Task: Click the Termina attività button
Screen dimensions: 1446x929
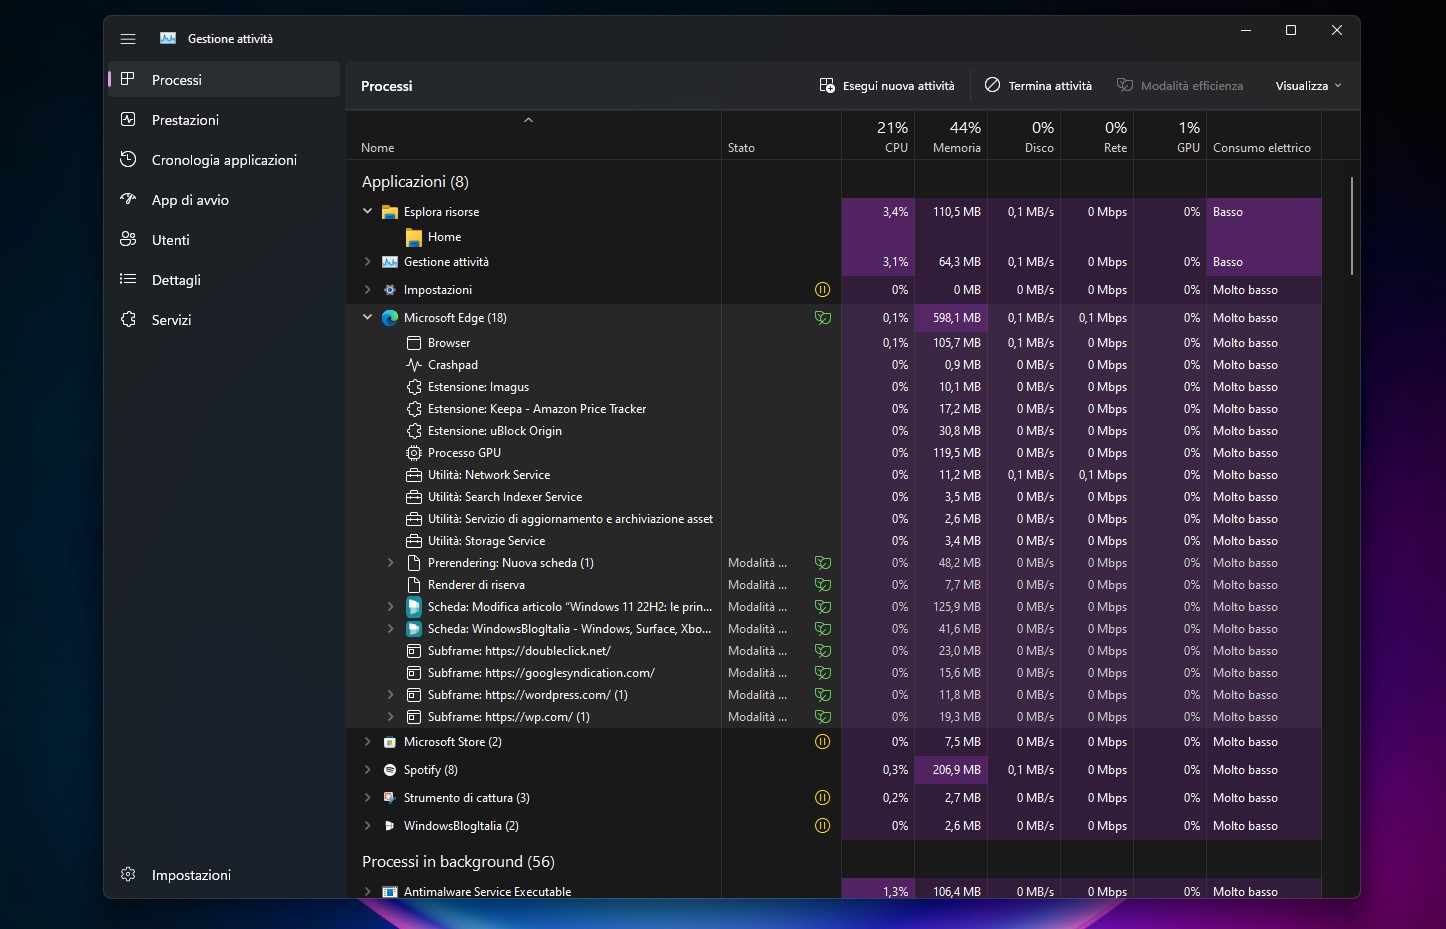Action: 1038,86
